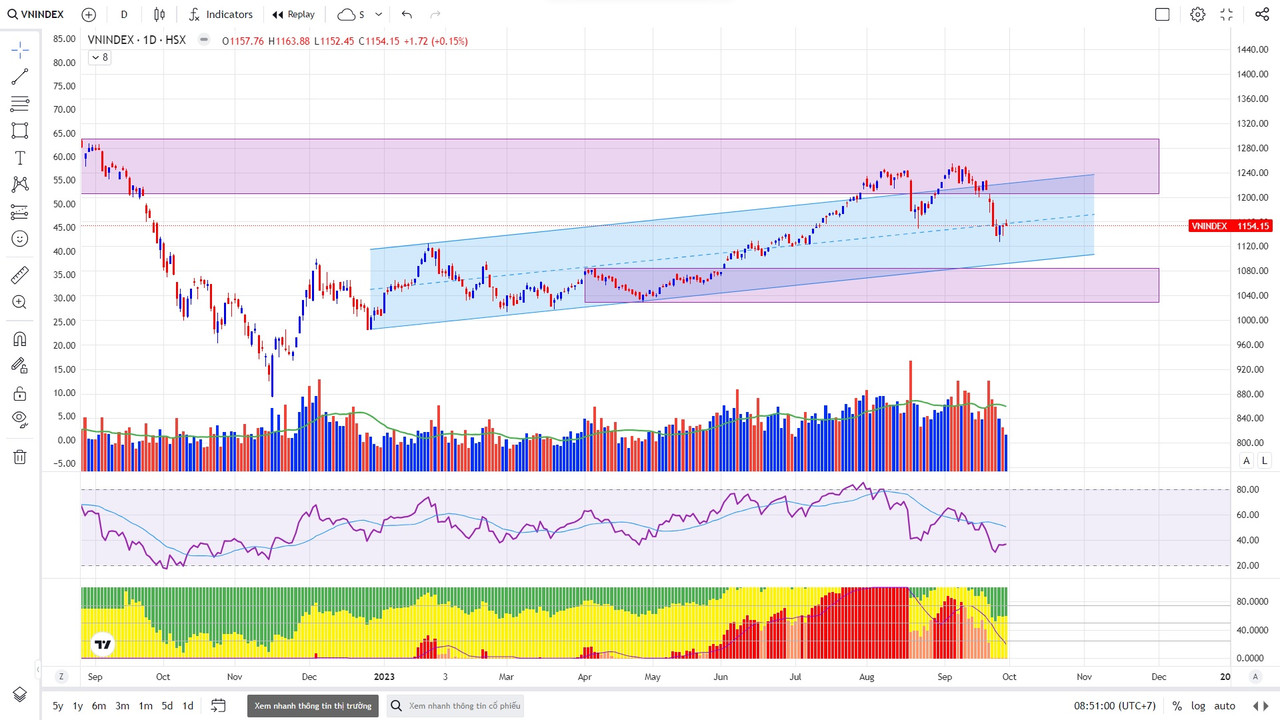Select the ruler measure tool
The image size is (1280, 720).
tap(20, 275)
